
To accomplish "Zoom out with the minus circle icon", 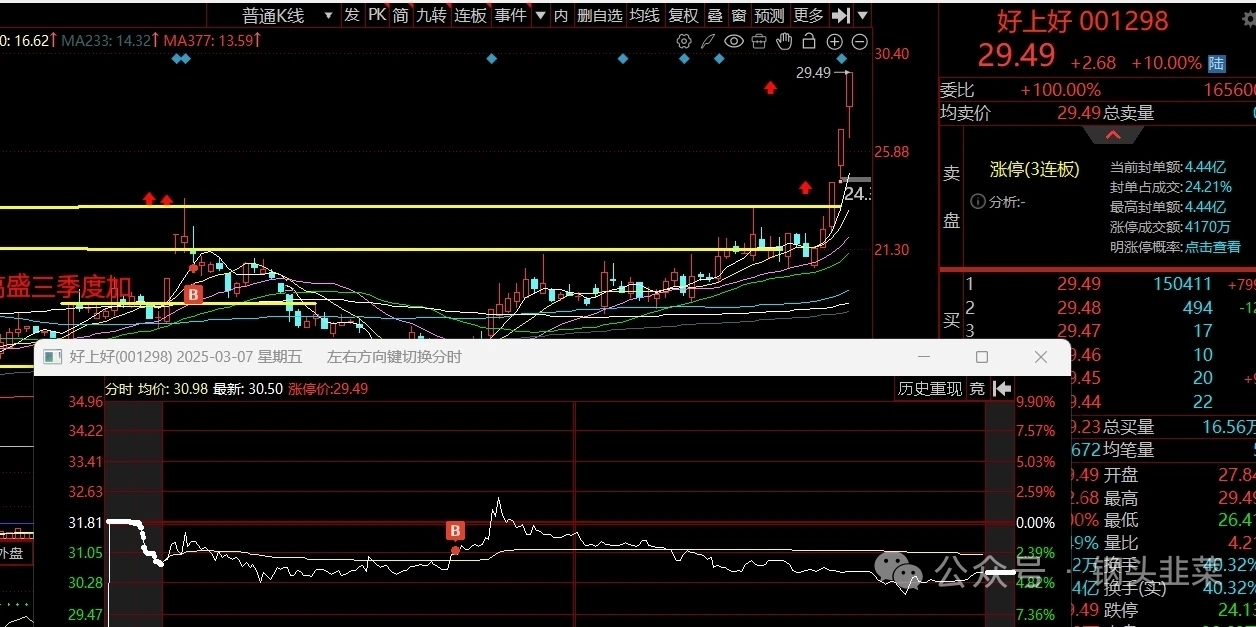I will pyautogui.click(x=859, y=41).
